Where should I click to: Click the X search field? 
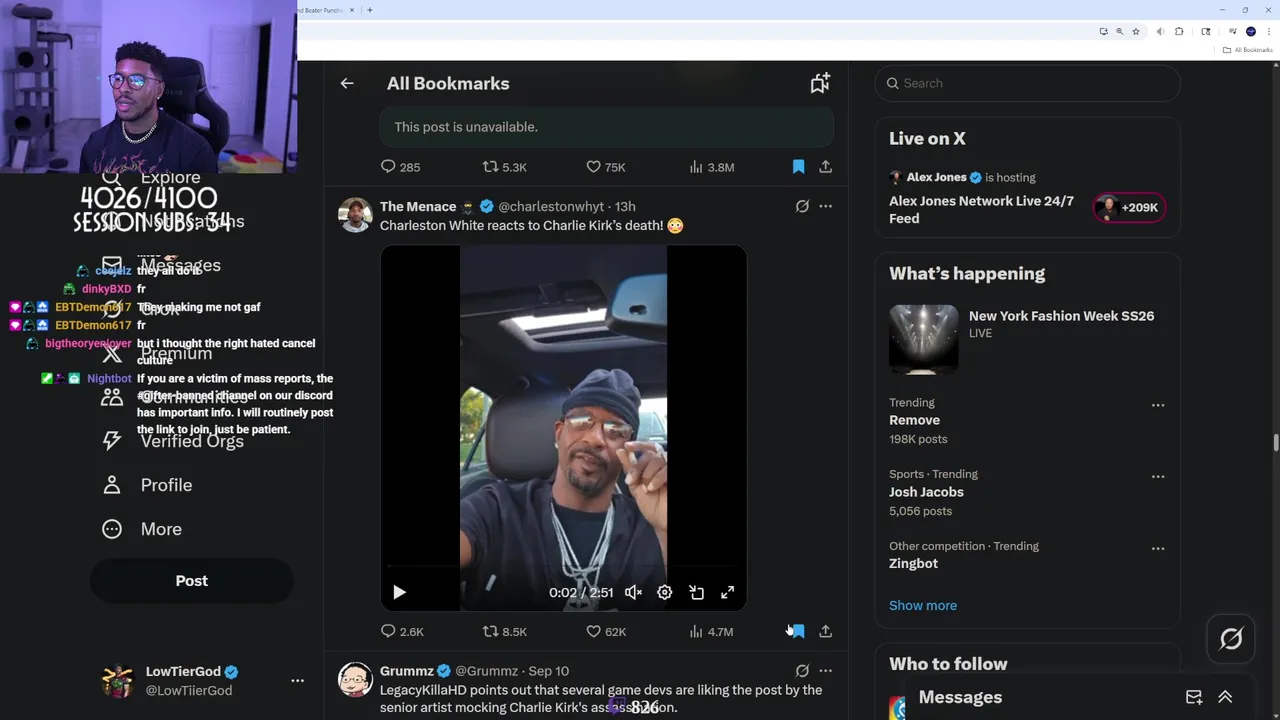tap(1028, 83)
